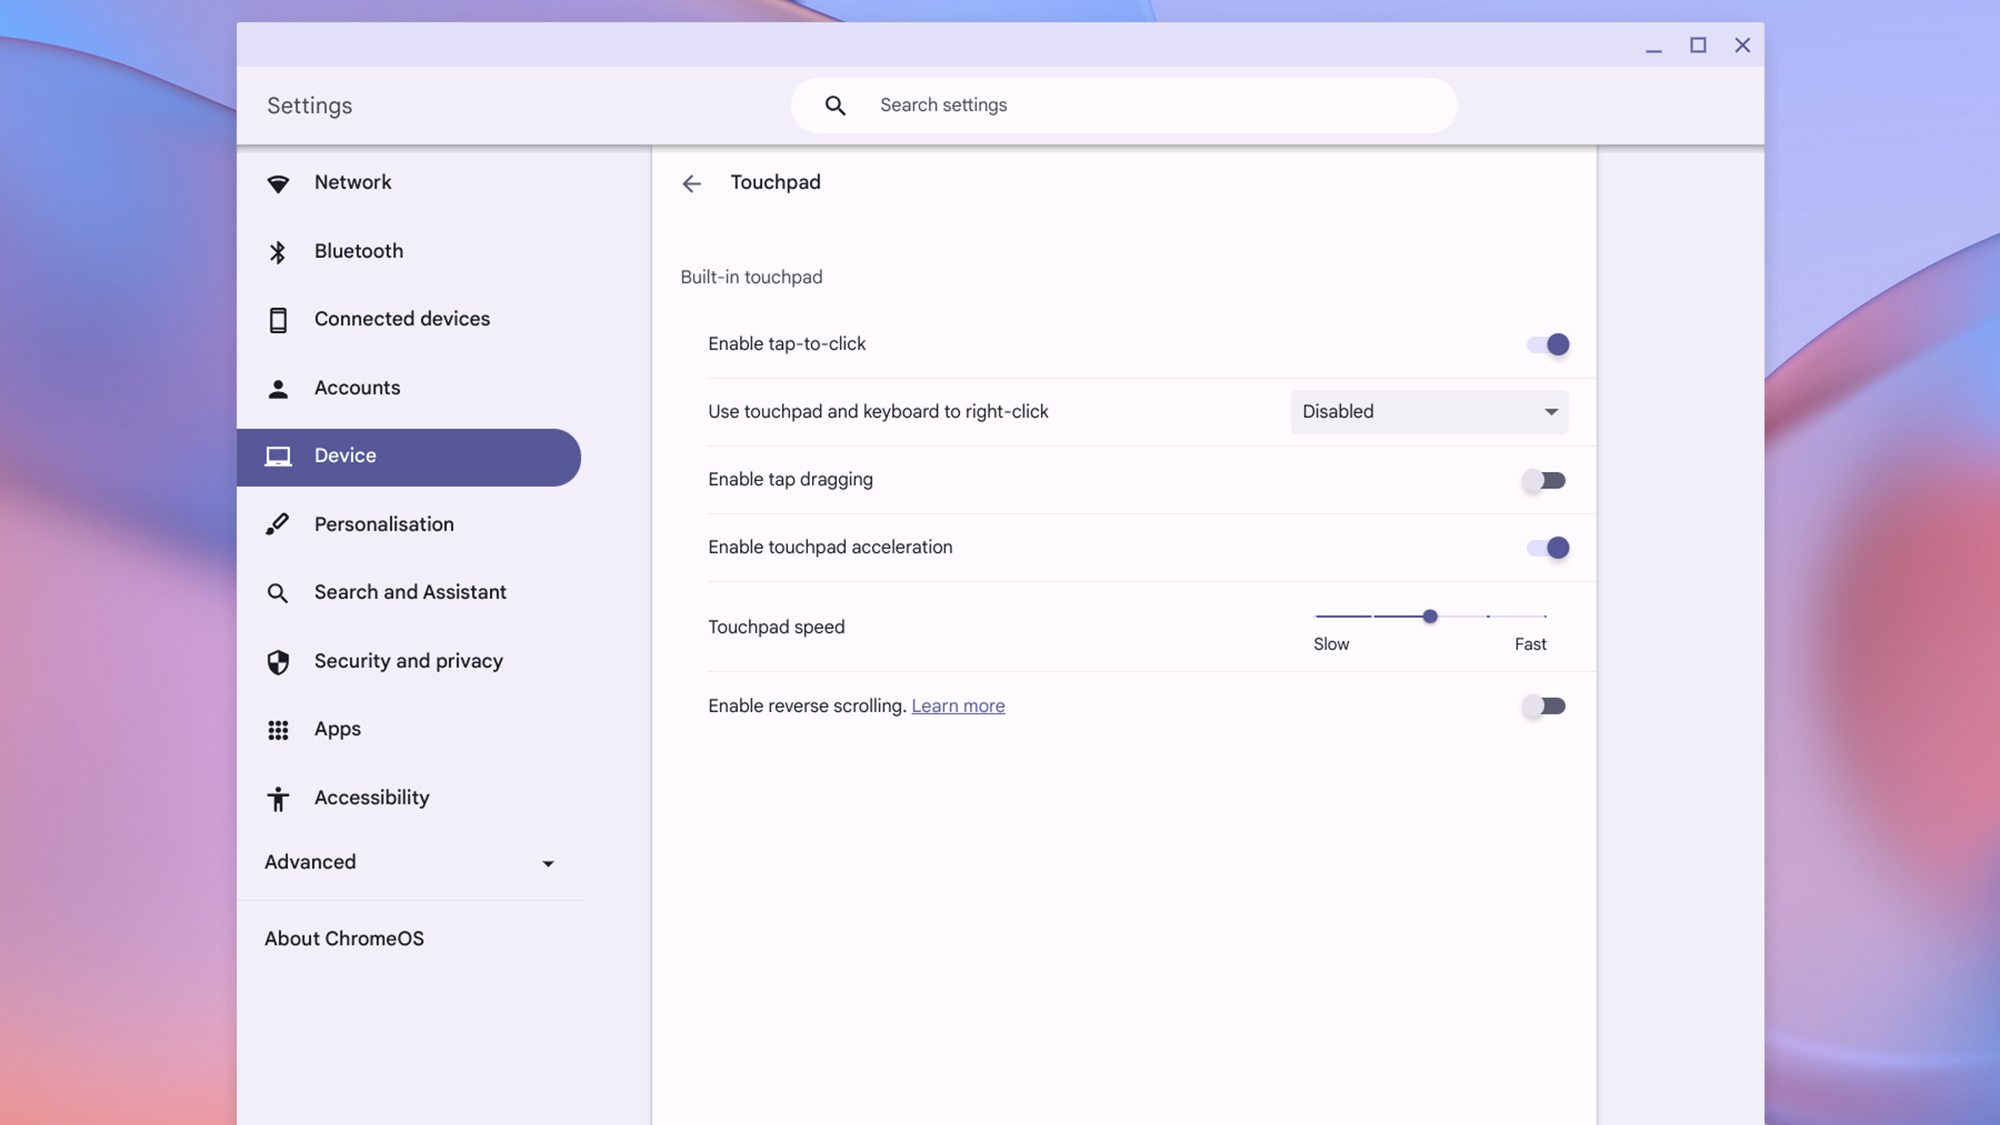Screen dimensions: 2000x1125
Task: Click Learn more reverse scrolling link
Action: pyautogui.click(x=957, y=706)
